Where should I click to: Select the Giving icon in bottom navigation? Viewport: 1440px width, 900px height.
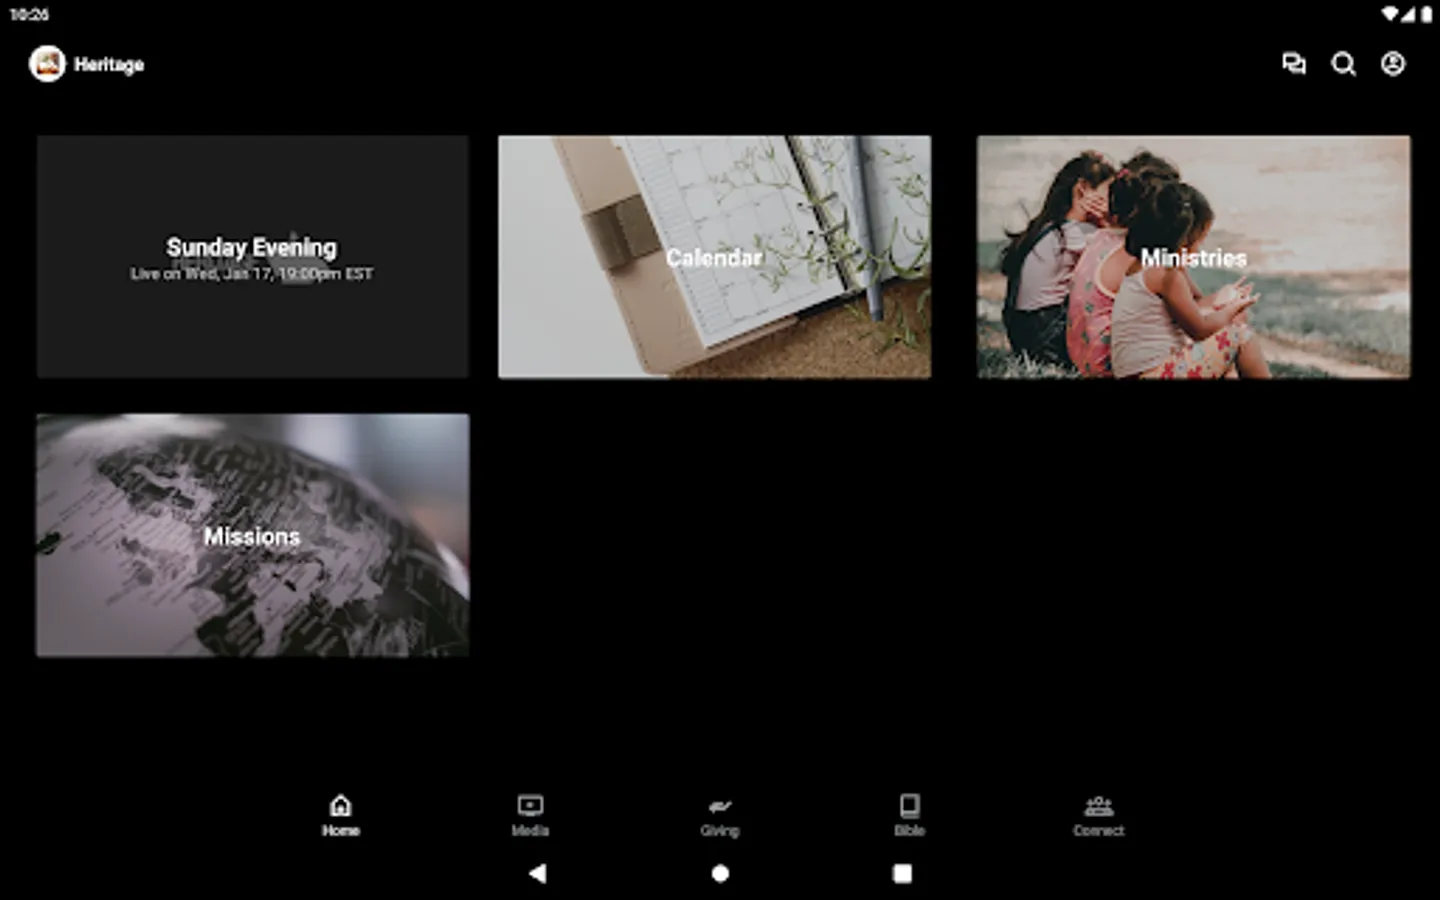click(x=720, y=808)
